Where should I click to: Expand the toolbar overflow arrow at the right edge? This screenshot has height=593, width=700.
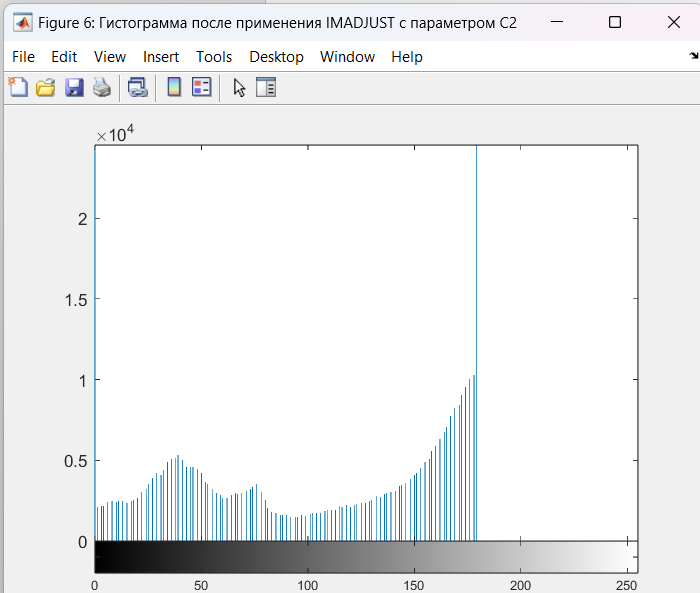click(x=694, y=56)
